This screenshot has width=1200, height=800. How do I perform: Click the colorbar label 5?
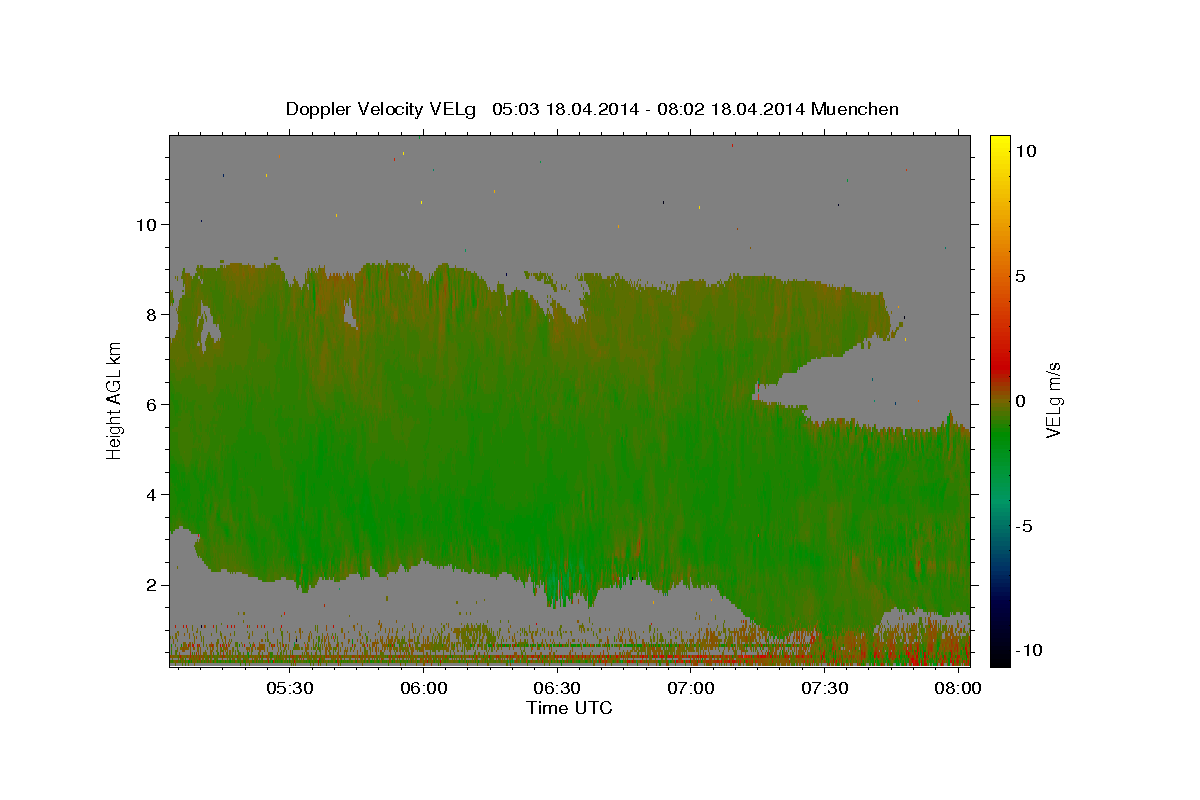[1020, 276]
